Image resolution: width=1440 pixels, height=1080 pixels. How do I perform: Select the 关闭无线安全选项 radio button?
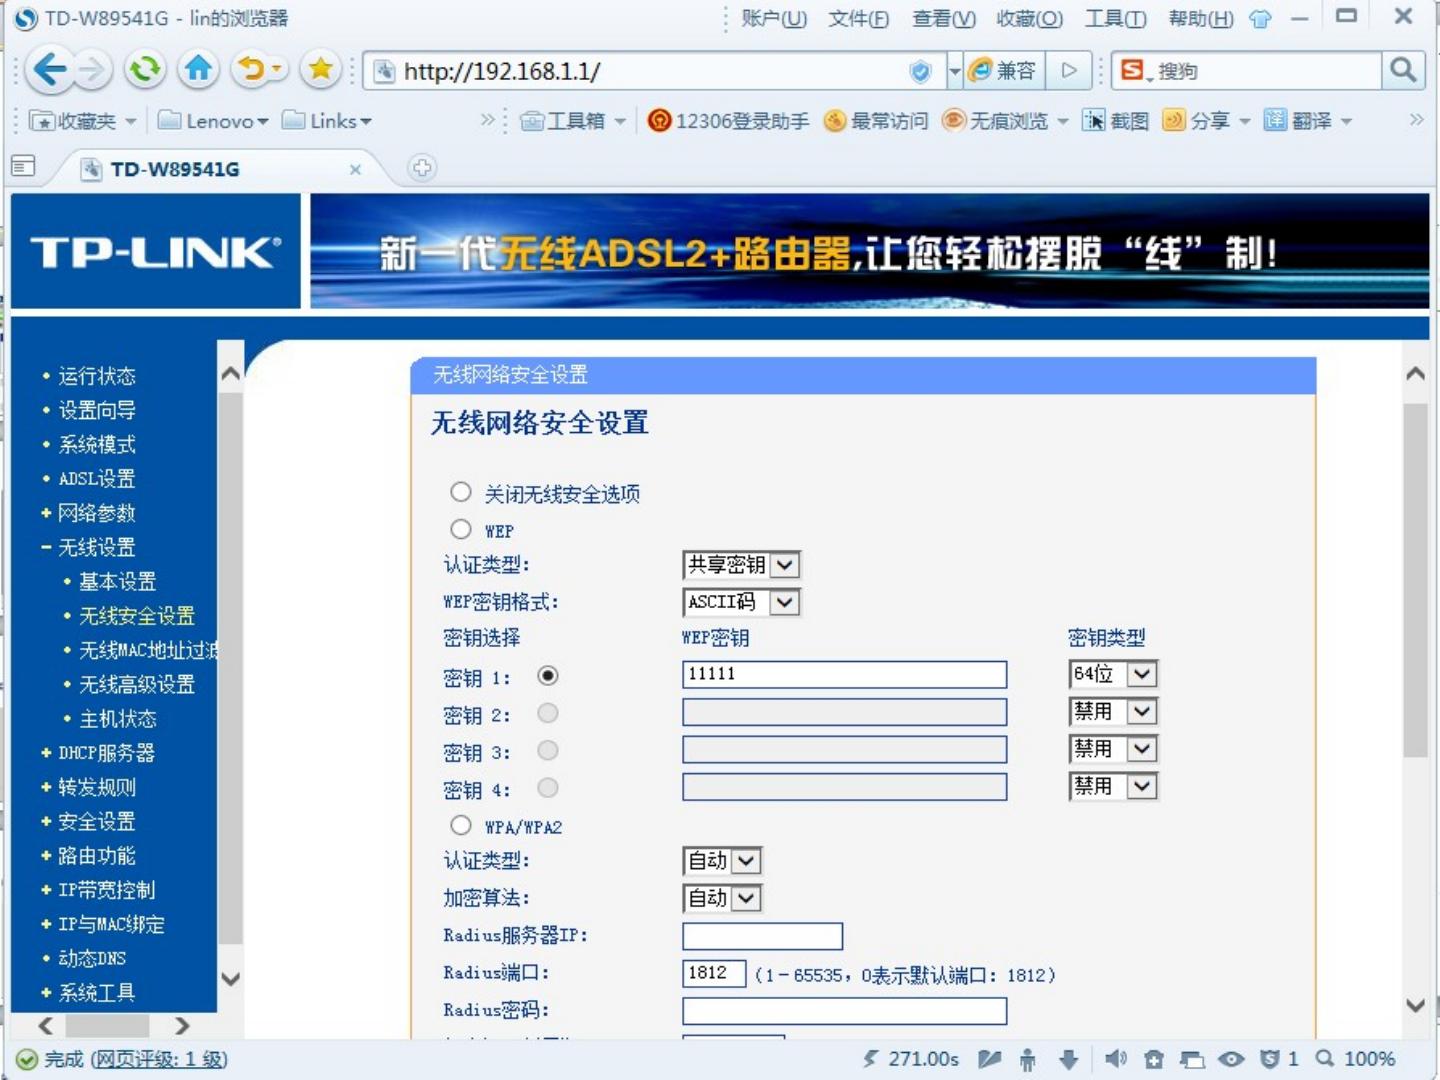pyautogui.click(x=461, y=492)
